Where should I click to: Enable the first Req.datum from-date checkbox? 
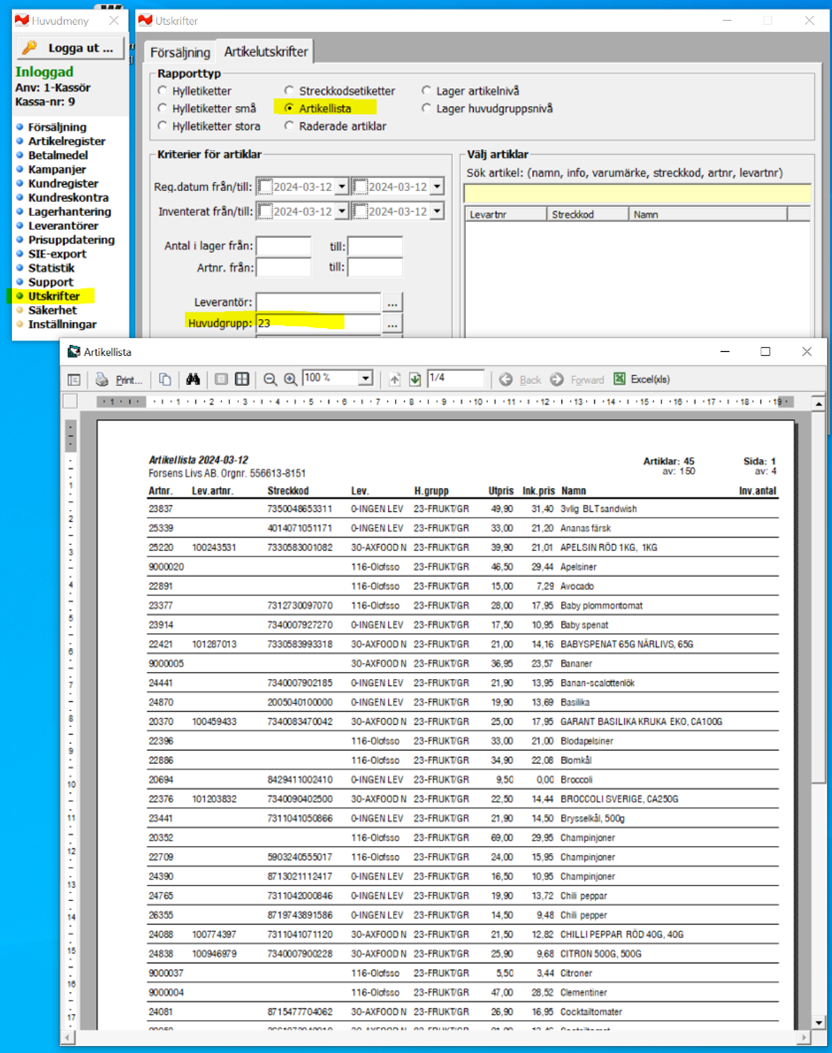[264, 187]
